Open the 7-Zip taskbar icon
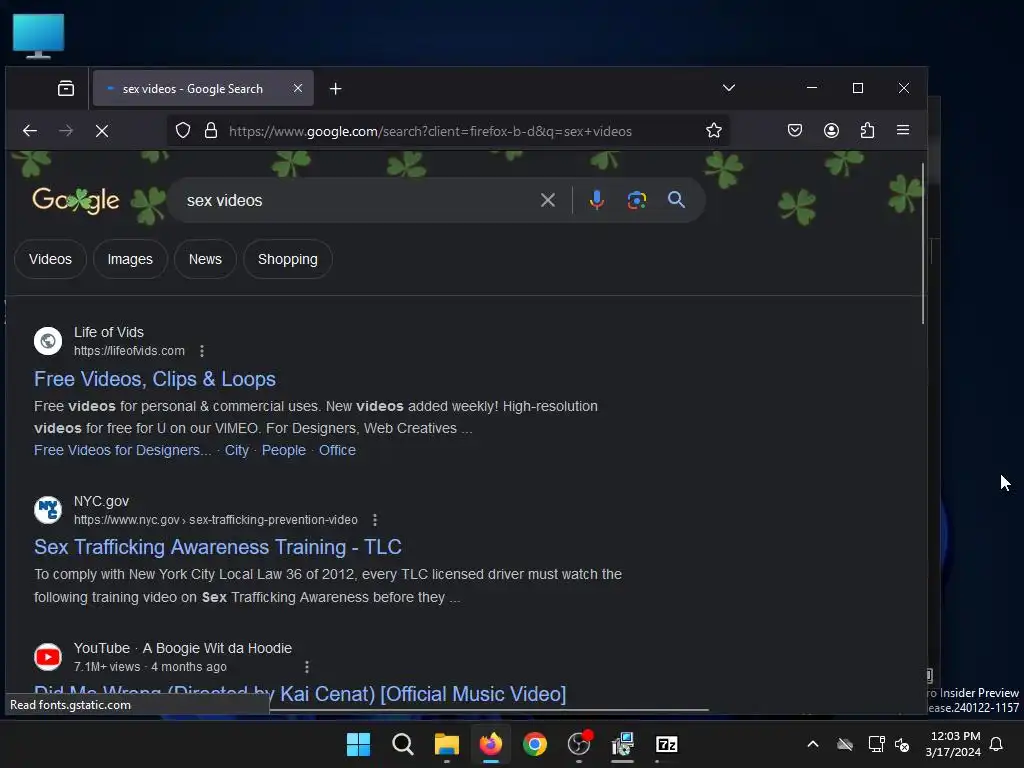Image resolution: width=1024 pixels, height=768 pixels. click(667, 744)
